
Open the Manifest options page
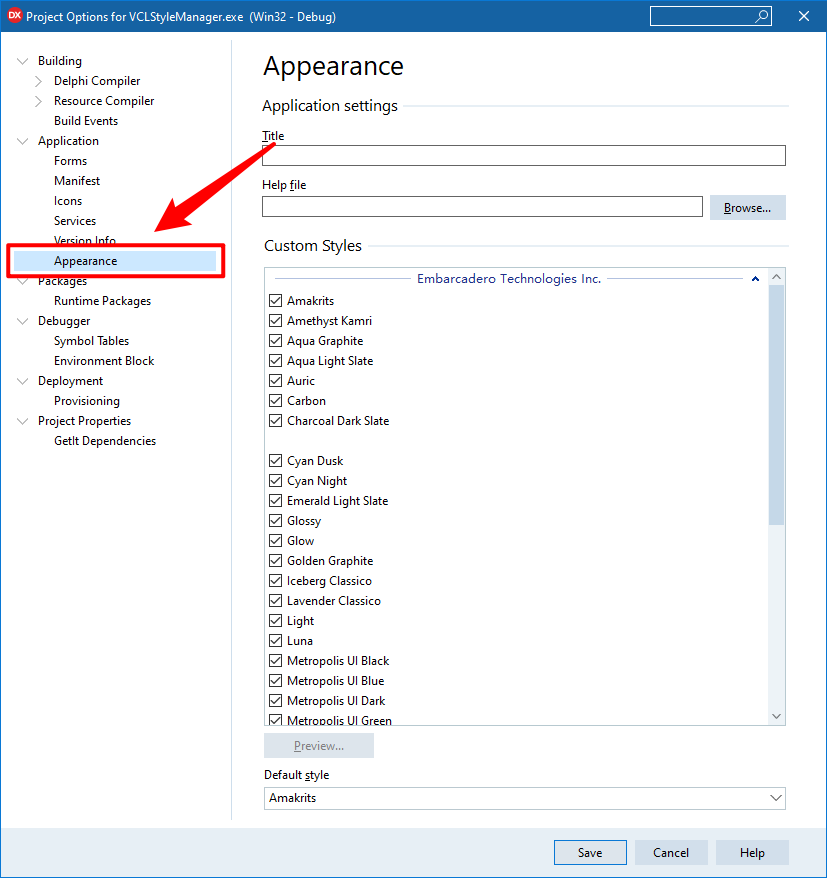77,181
